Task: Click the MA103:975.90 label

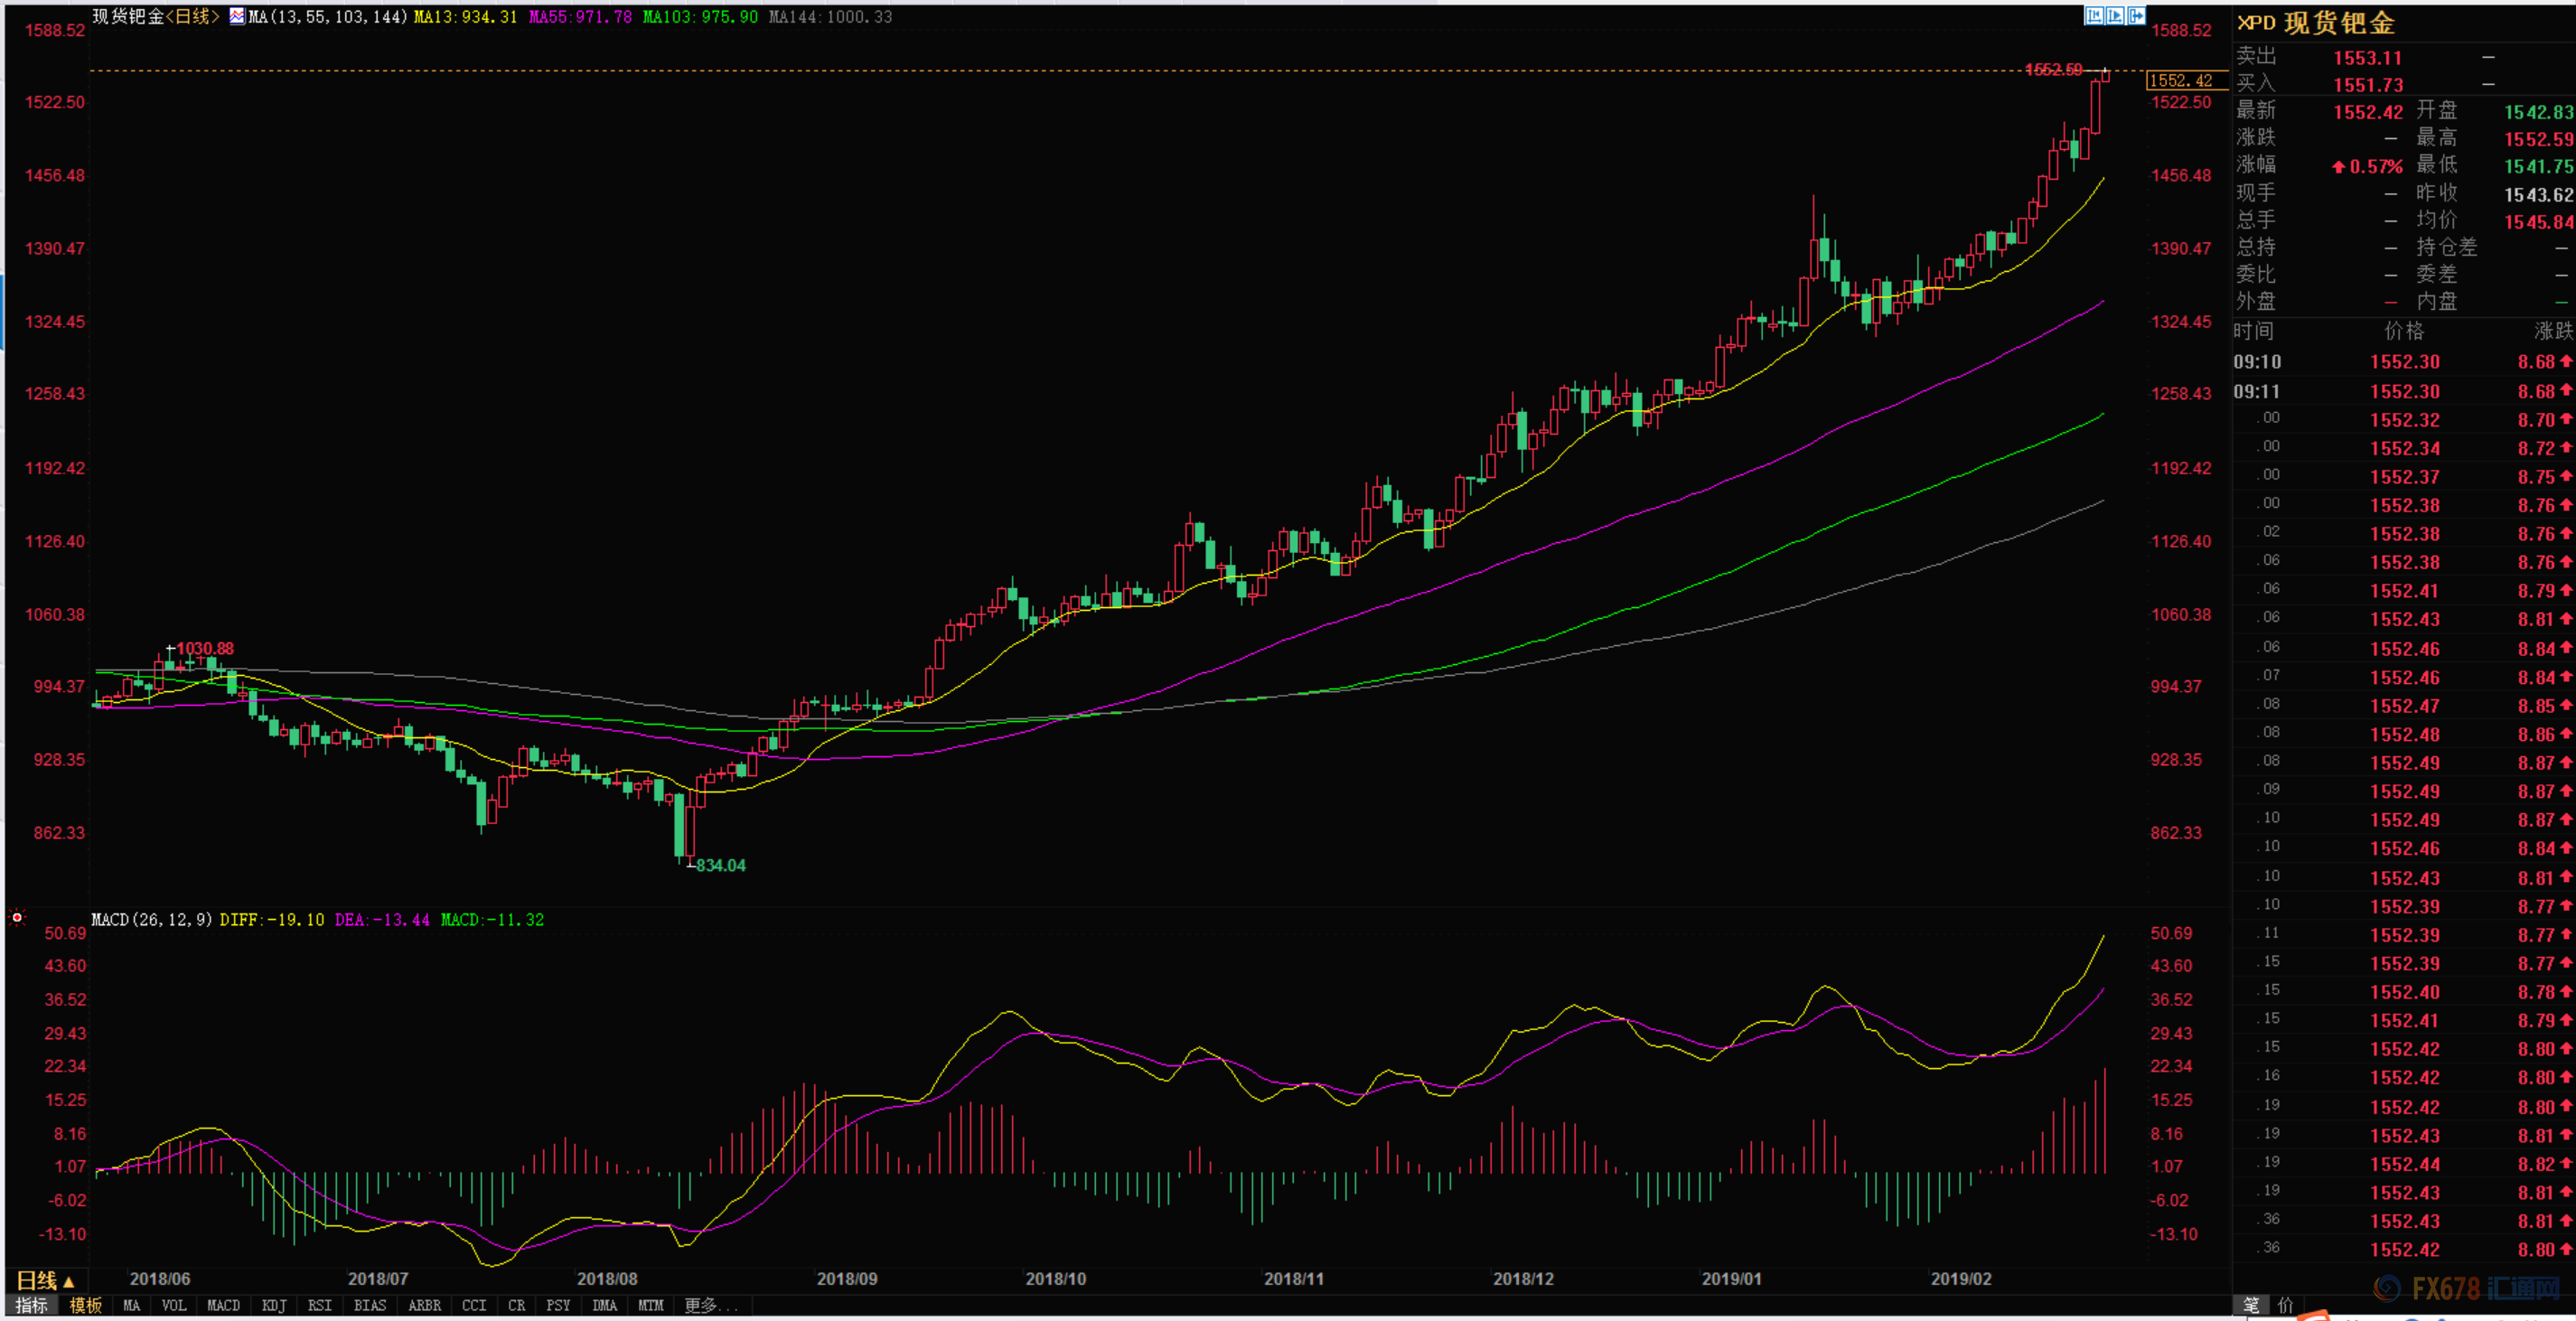Action: [701, 17]
